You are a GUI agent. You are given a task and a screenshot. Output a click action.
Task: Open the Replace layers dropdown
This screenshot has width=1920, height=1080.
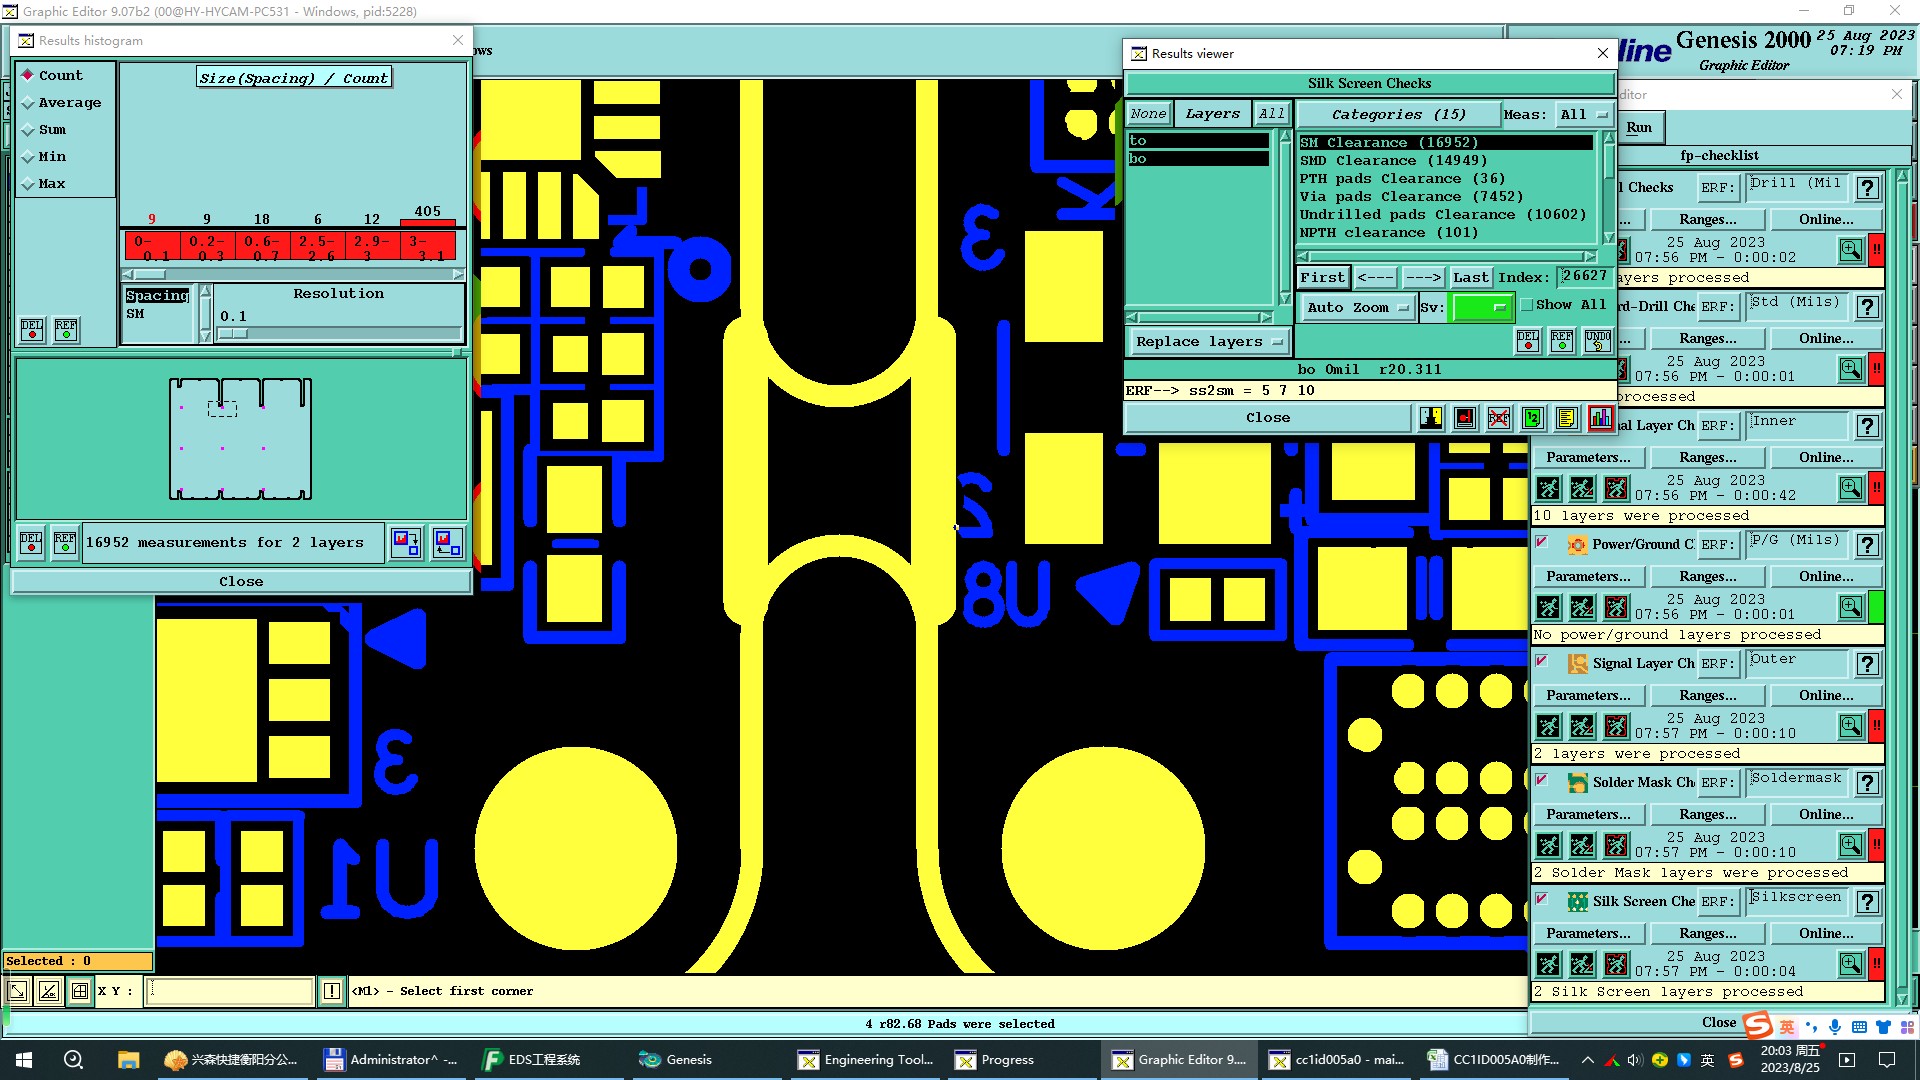(1208, 342)
